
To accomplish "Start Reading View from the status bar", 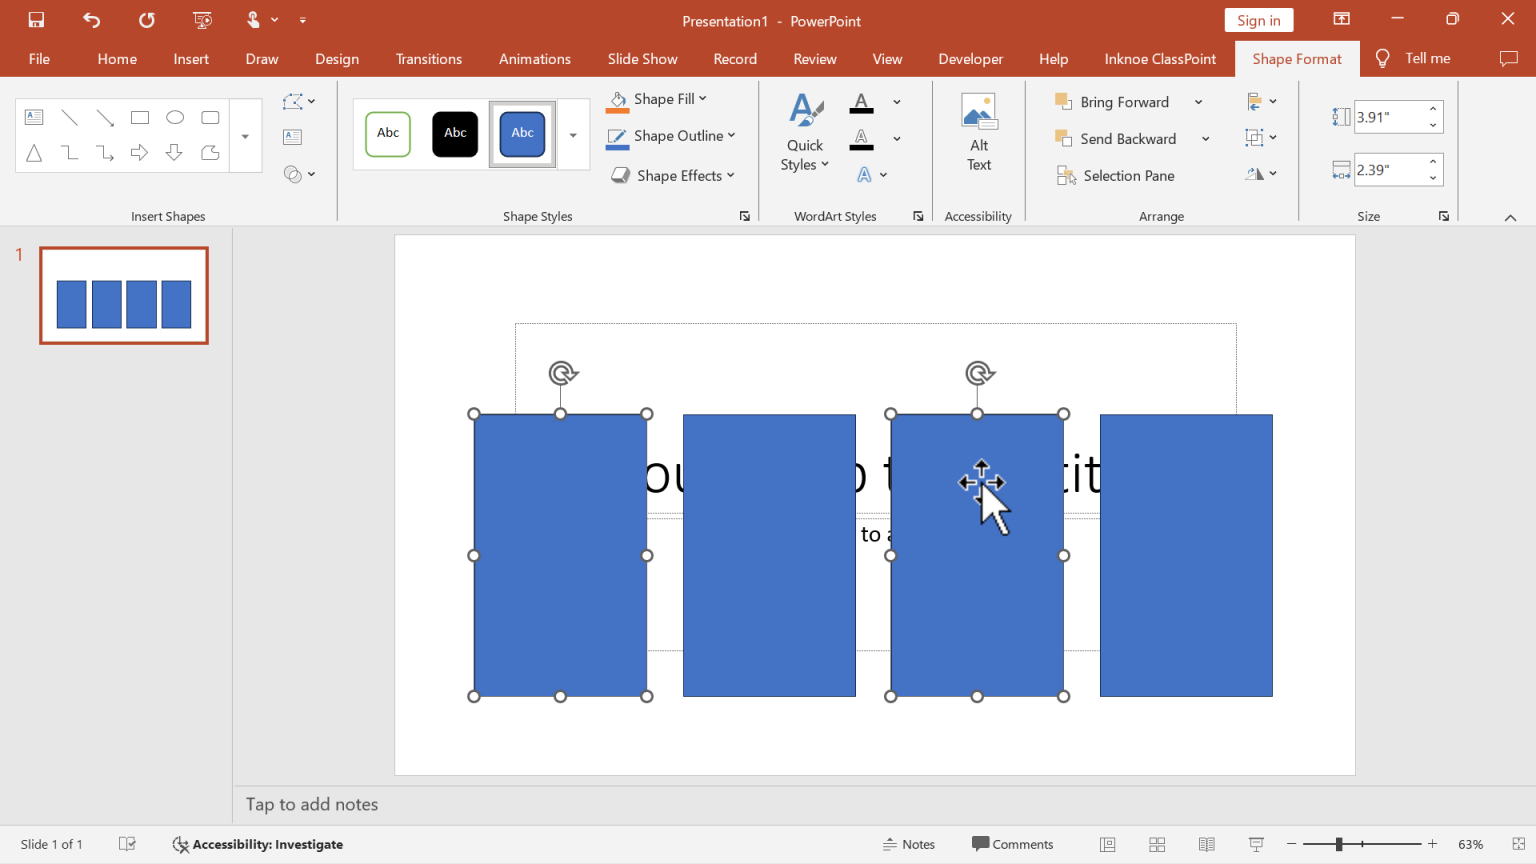I will (x=1206, y=844).
